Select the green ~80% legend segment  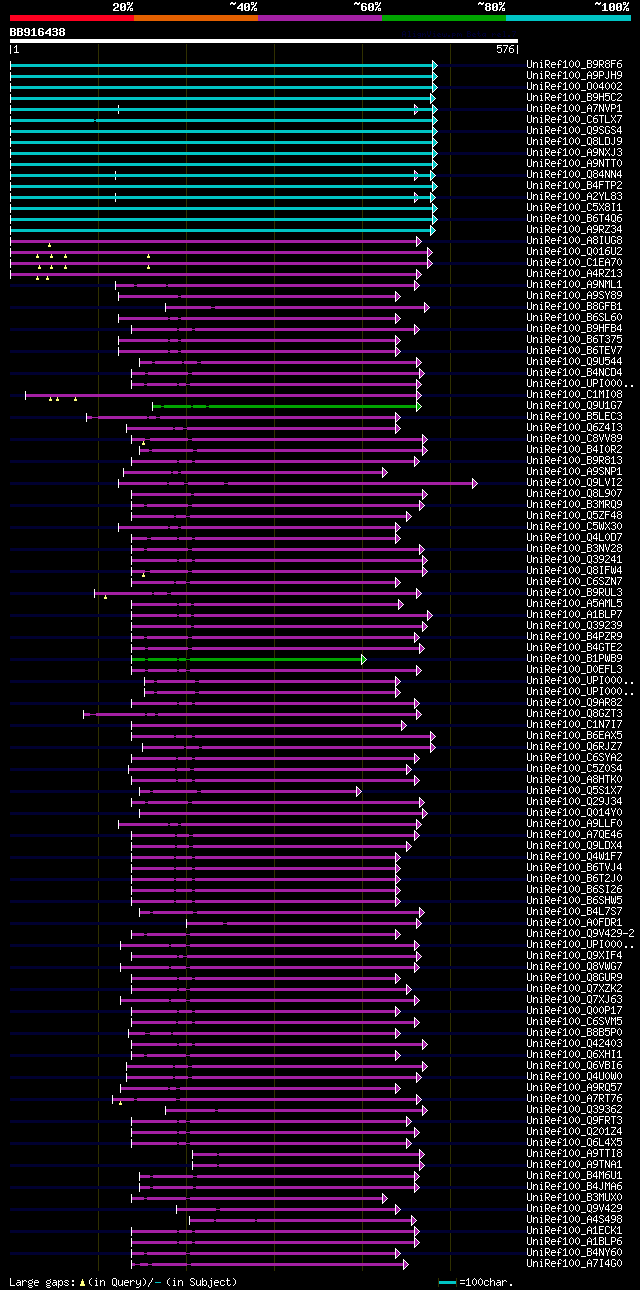tap(444, 17)
